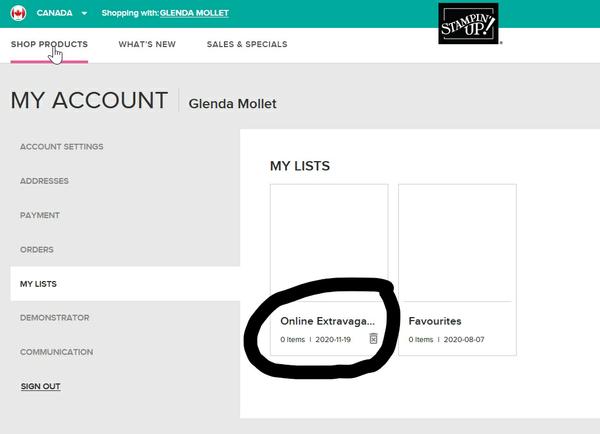The image size is (600, 434).
Task: Open the Shop Products menu
Action: [49, 44]
